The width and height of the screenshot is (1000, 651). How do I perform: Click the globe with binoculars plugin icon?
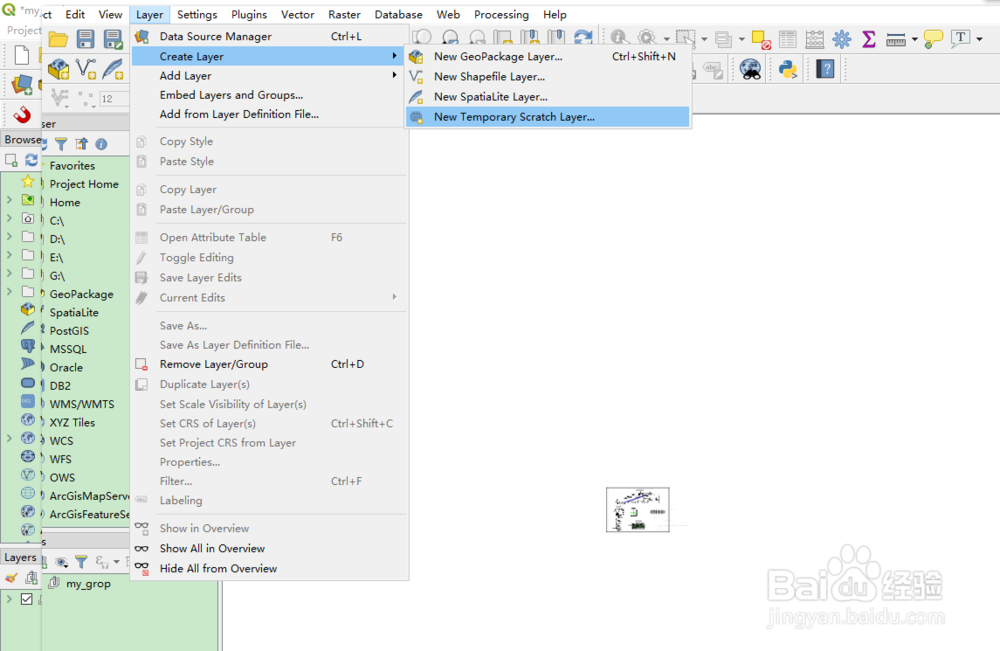(751, 68)
